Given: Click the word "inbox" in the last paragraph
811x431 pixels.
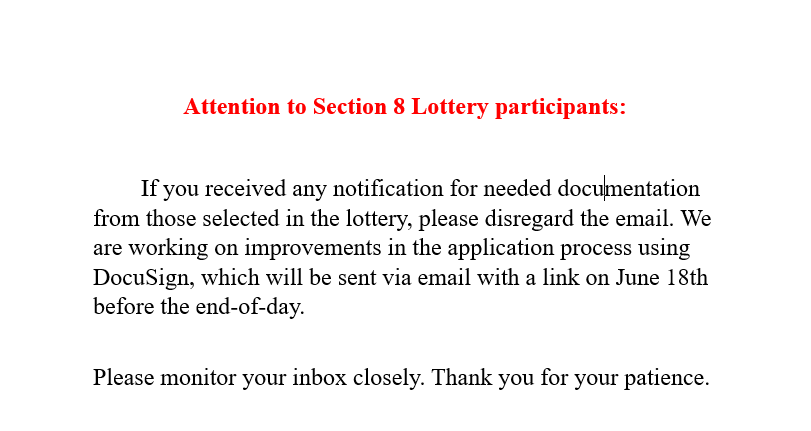Looking at the screenshot, I should 320,377.
